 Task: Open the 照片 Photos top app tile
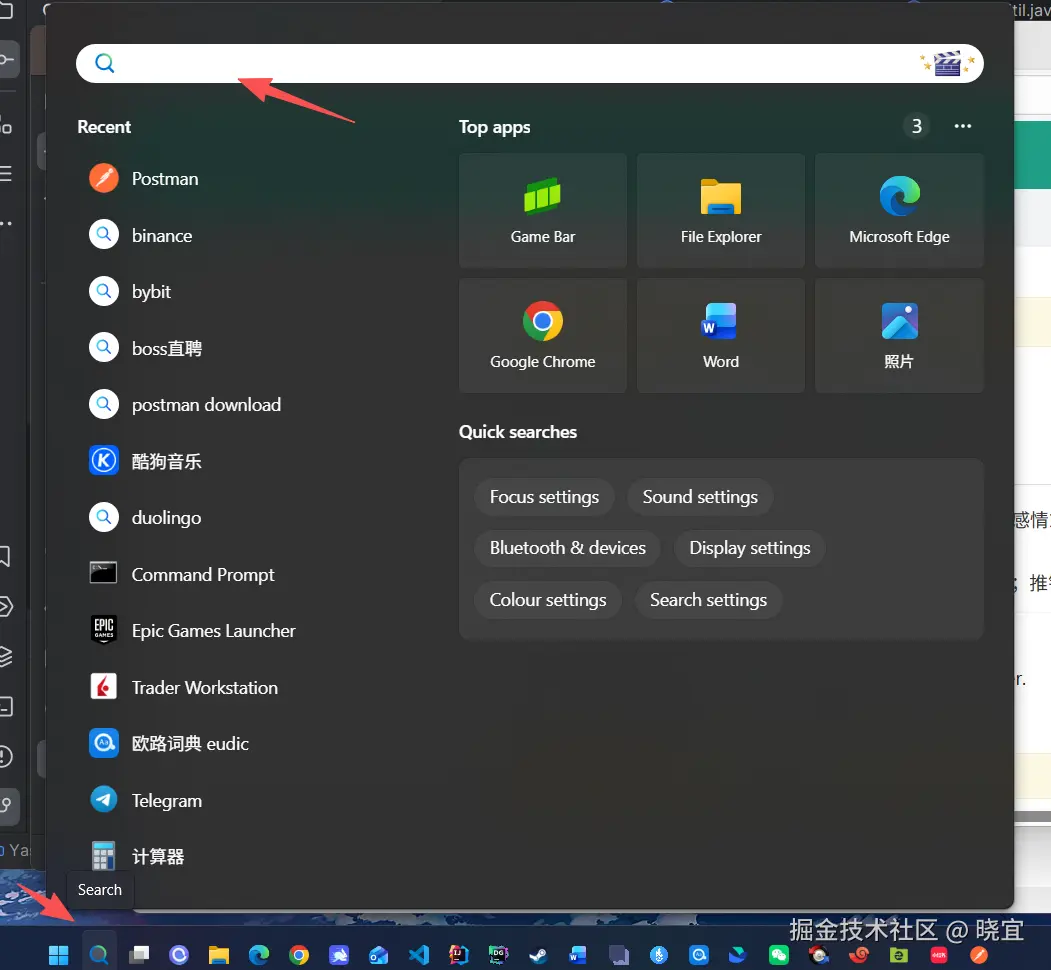[899, 335]
